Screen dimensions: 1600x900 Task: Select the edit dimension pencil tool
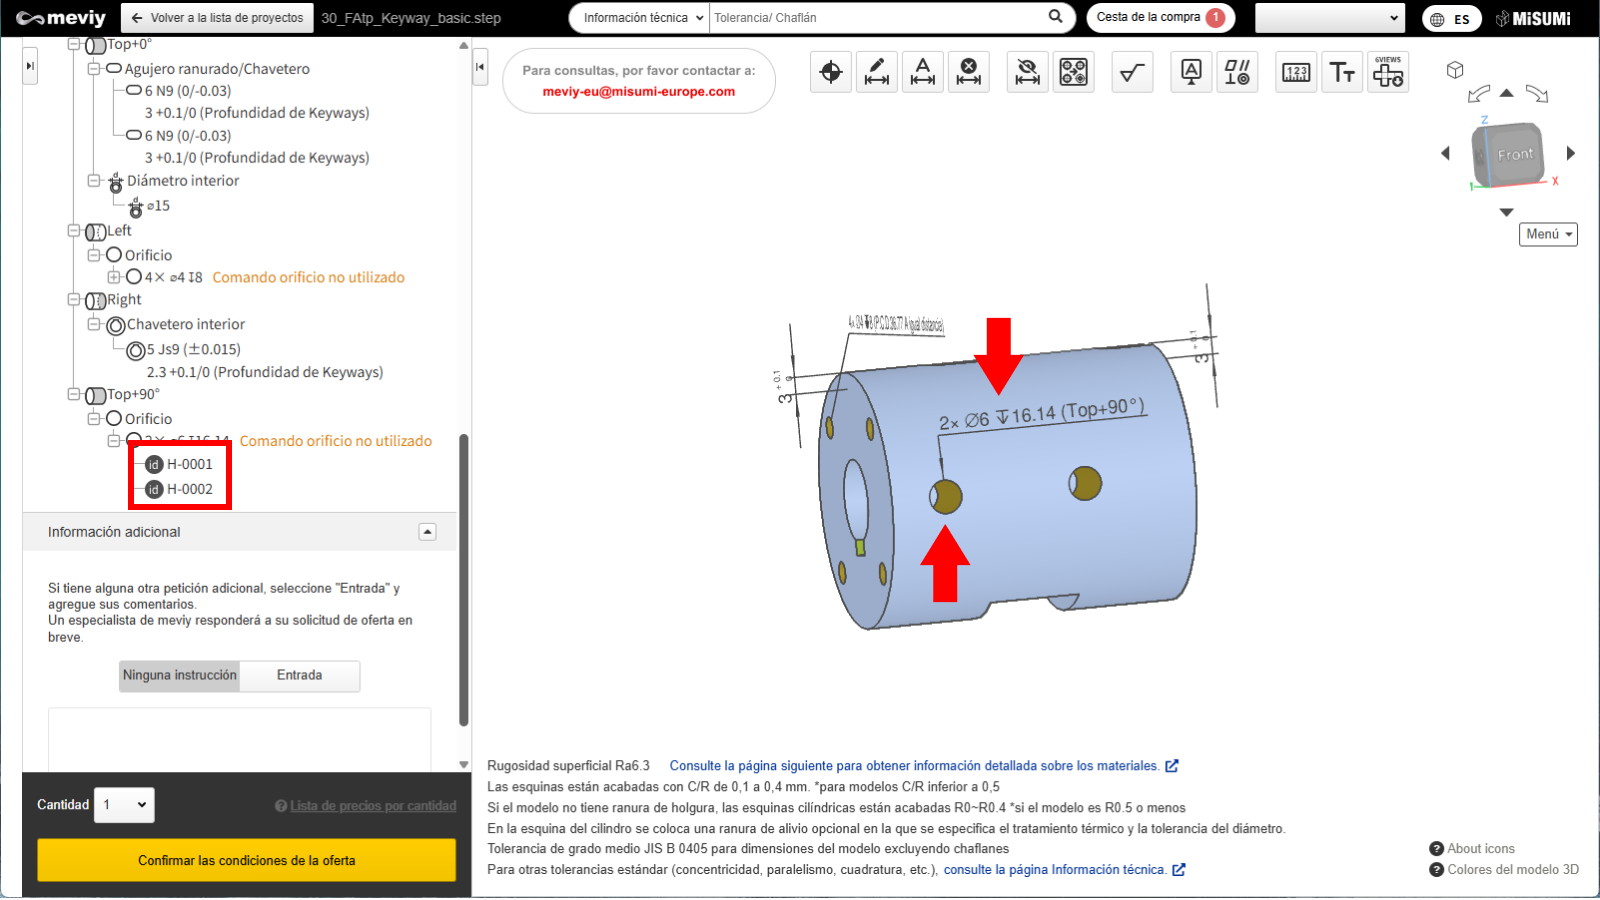click(x=877, y=72)
